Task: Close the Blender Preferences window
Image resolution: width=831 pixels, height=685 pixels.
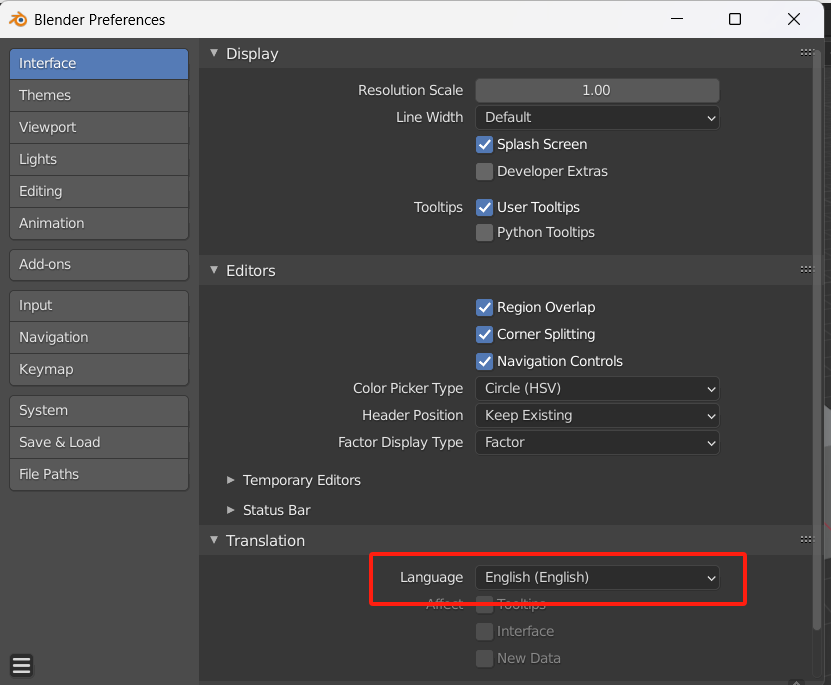Action: point(793,19)
